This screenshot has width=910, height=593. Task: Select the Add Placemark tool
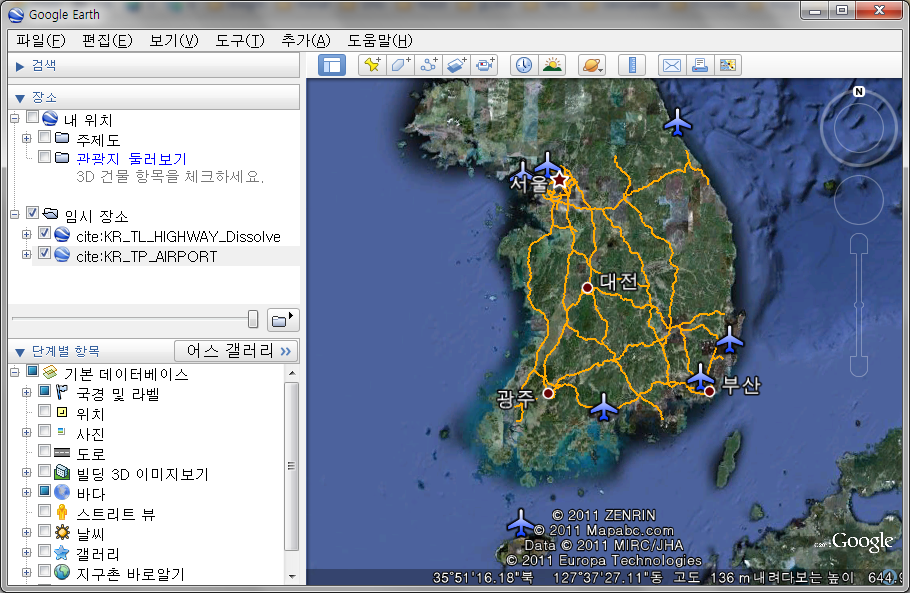coord(371,64)
